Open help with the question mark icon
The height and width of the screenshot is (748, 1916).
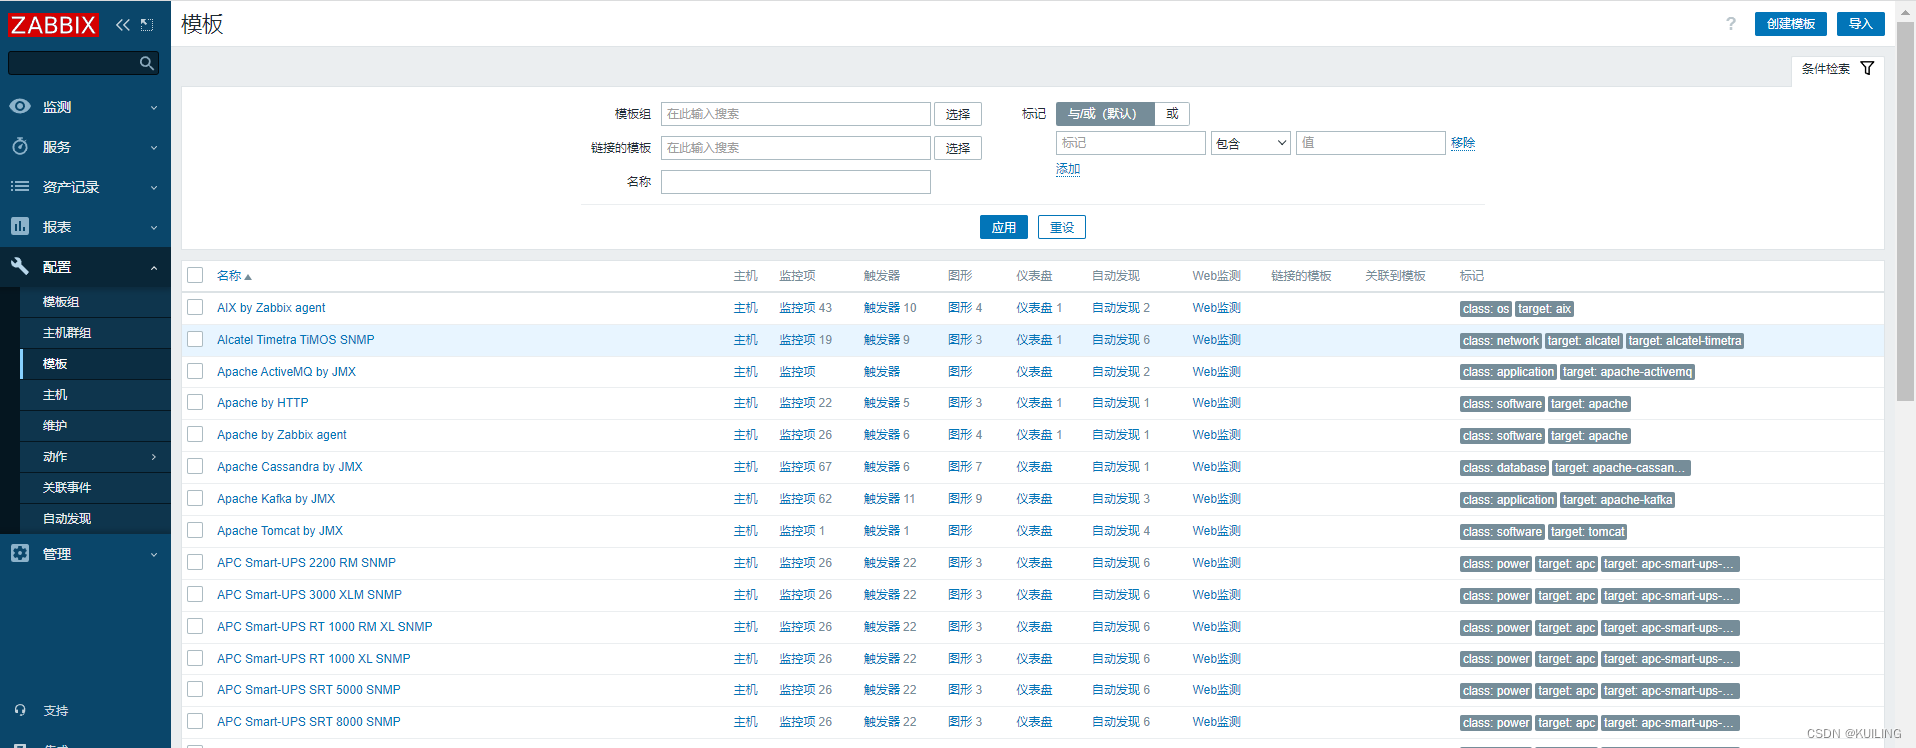point(1731,24)
